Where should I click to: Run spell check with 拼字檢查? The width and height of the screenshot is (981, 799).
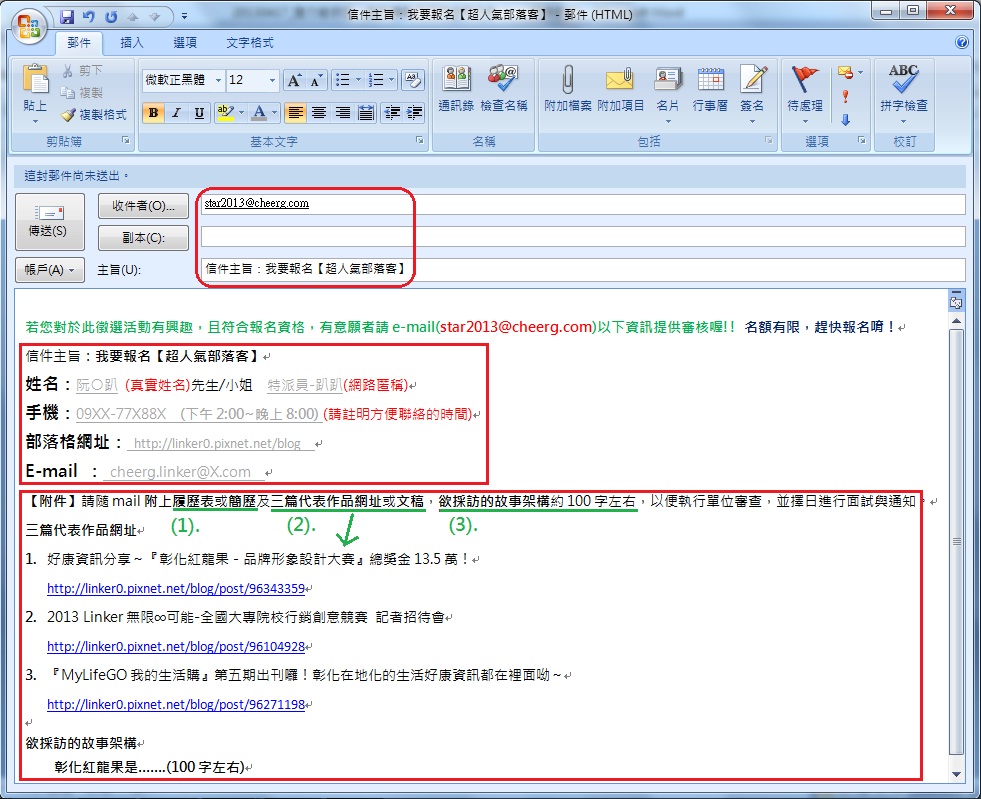[903, 94]
